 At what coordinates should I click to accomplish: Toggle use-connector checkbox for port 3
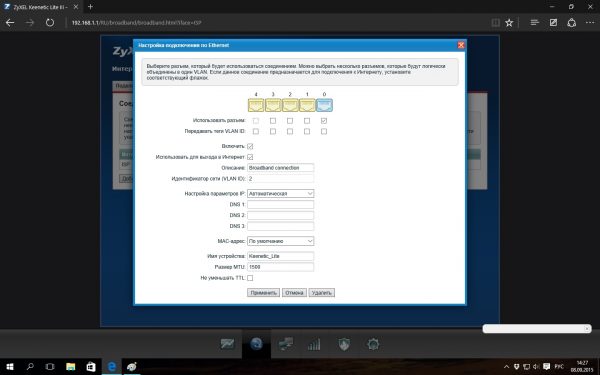tap(273, 121)
